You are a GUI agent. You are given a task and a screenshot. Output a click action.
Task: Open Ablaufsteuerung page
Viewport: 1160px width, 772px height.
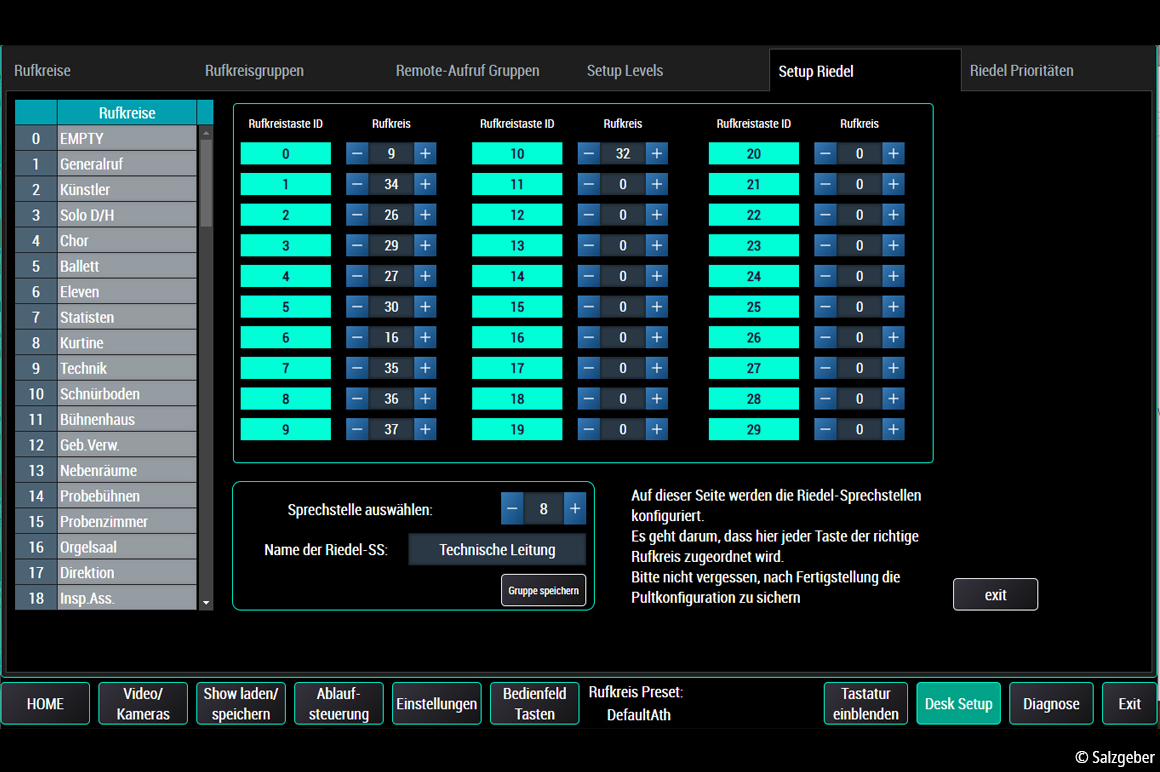[338, 704]
